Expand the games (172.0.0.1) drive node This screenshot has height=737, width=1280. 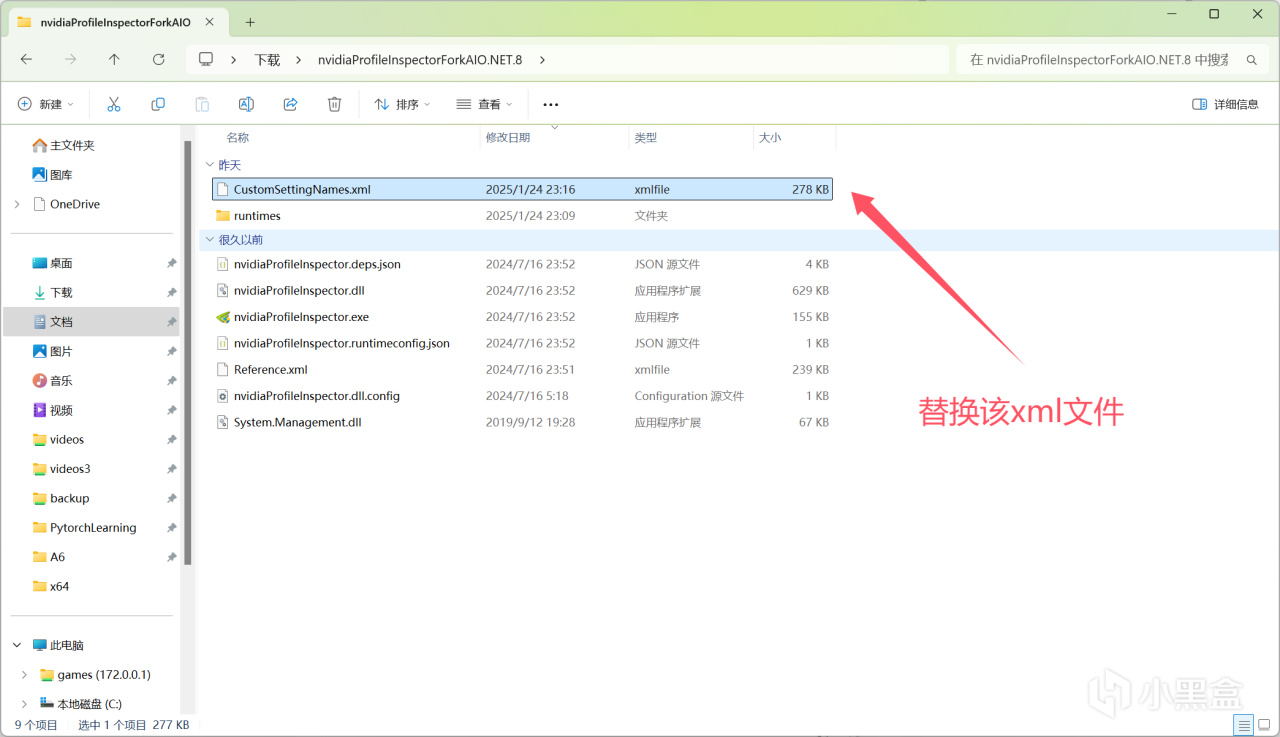click(24, 675)
